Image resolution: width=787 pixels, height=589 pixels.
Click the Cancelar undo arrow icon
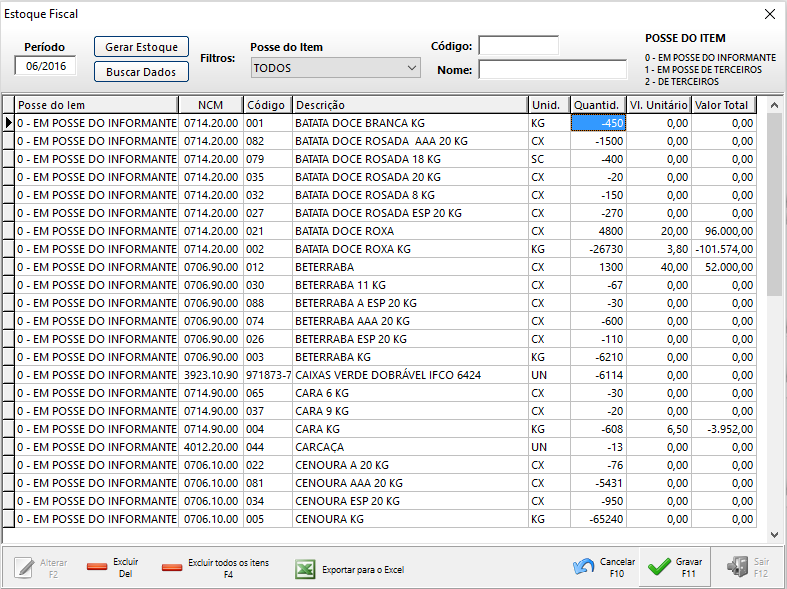coord(583,567)
